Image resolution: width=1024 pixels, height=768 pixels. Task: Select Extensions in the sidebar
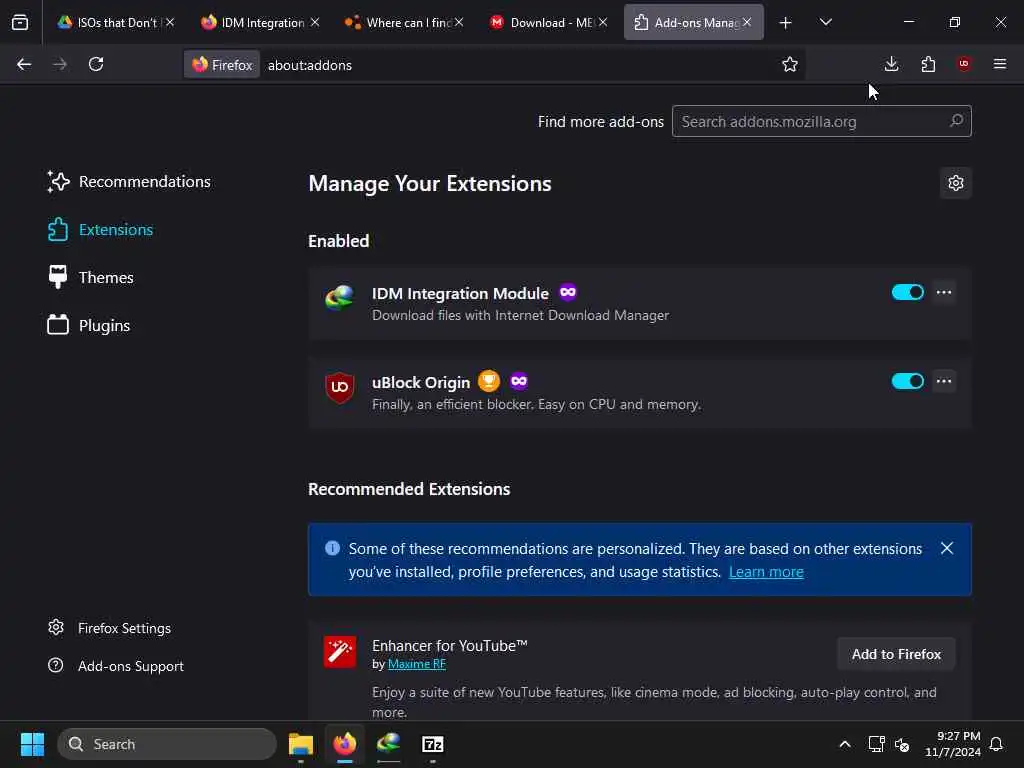(x=101, y=230)
